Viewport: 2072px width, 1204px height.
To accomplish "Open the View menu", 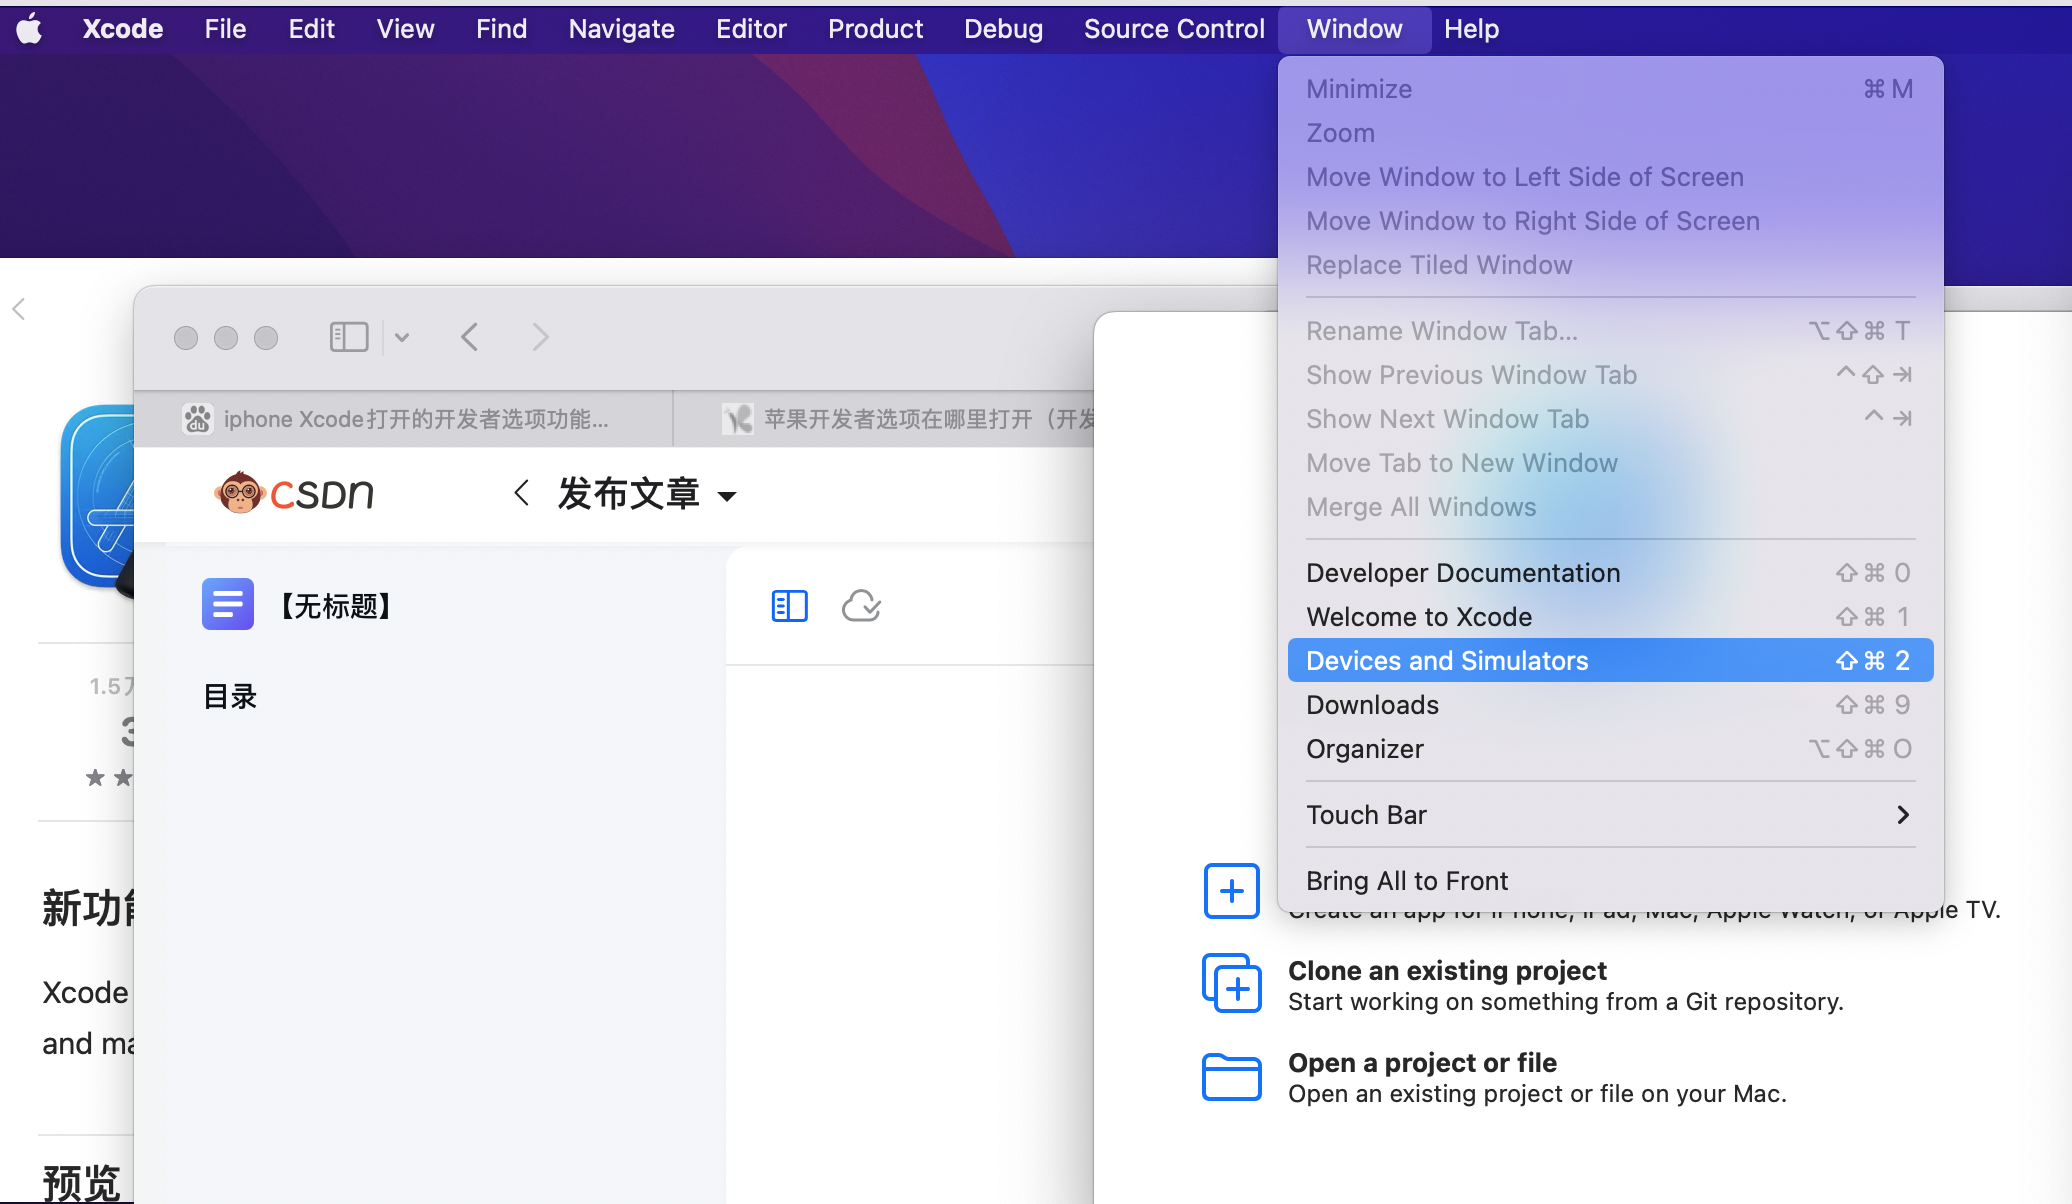I will [x=405, y=29].
